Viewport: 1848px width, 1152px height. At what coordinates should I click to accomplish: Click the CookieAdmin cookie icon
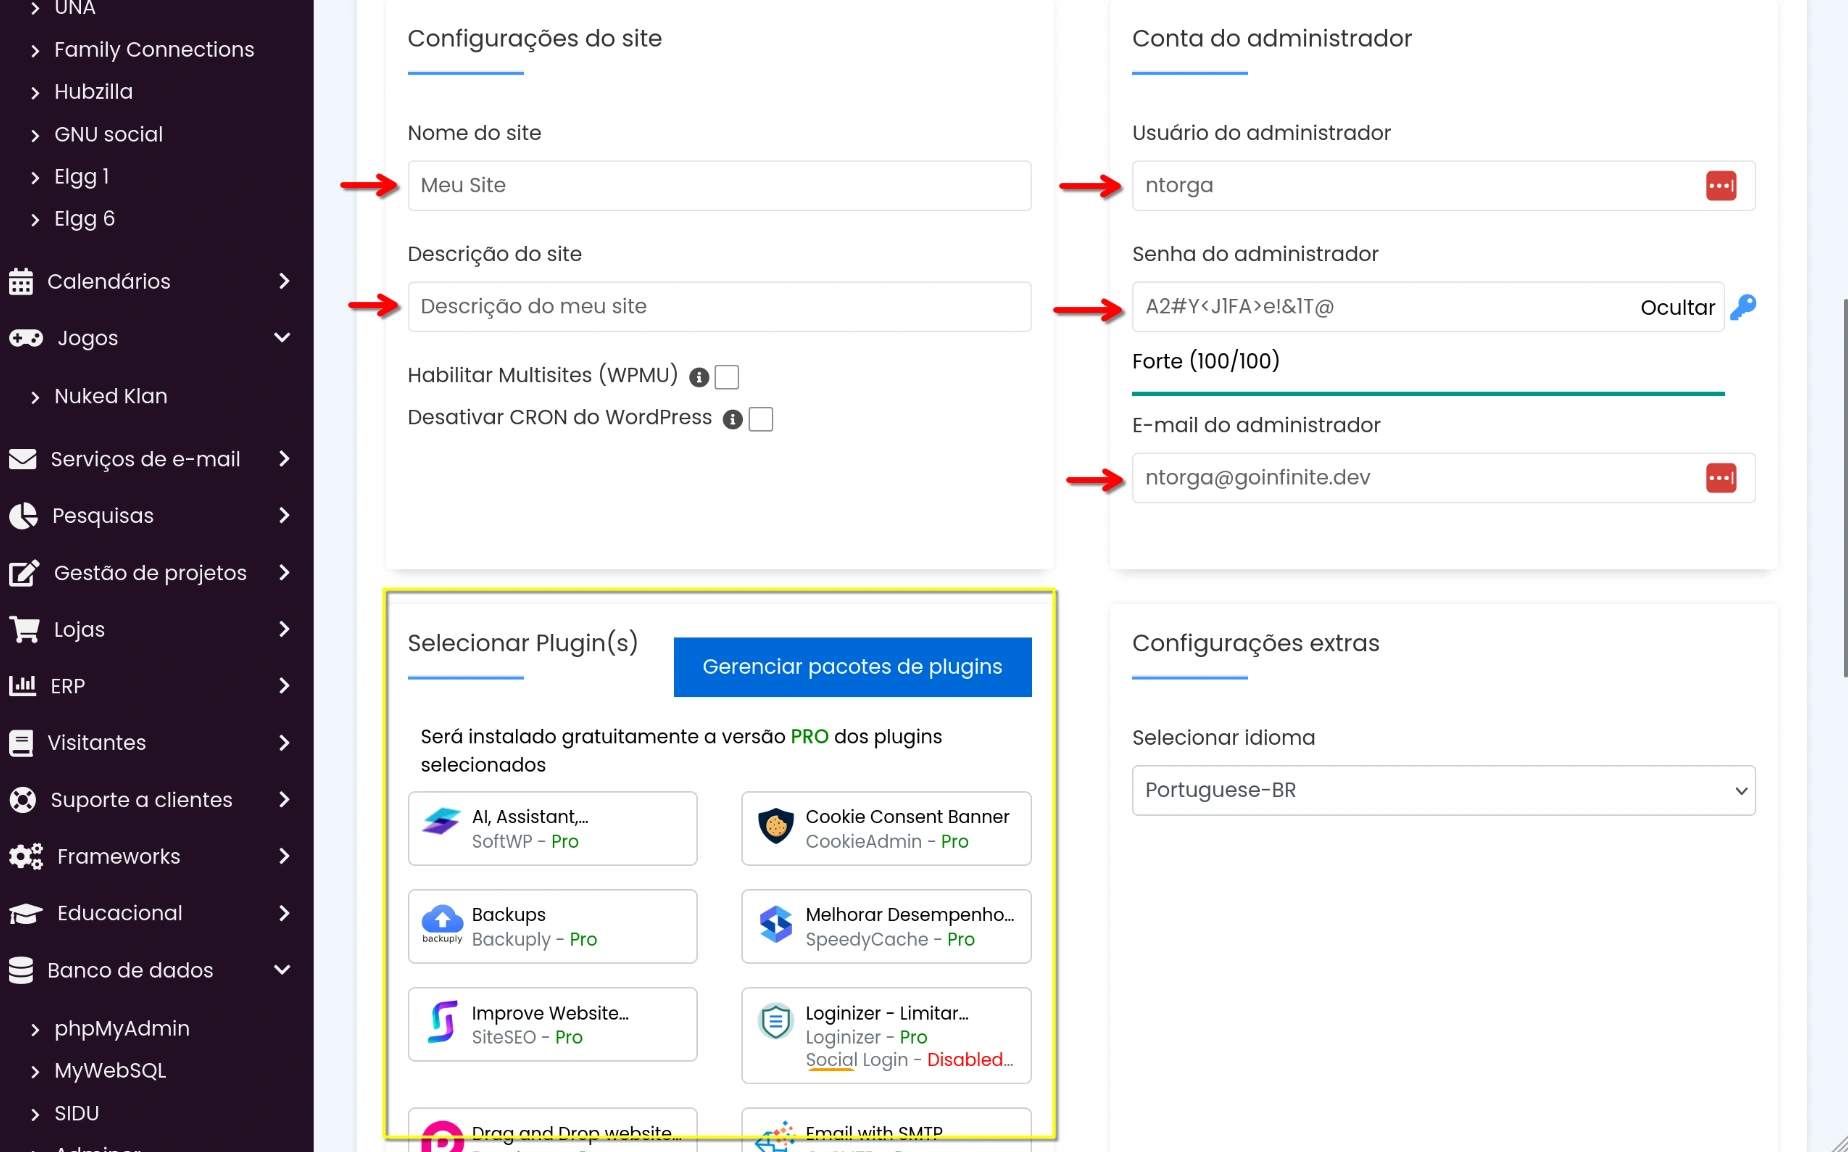[x=775, y=827]
